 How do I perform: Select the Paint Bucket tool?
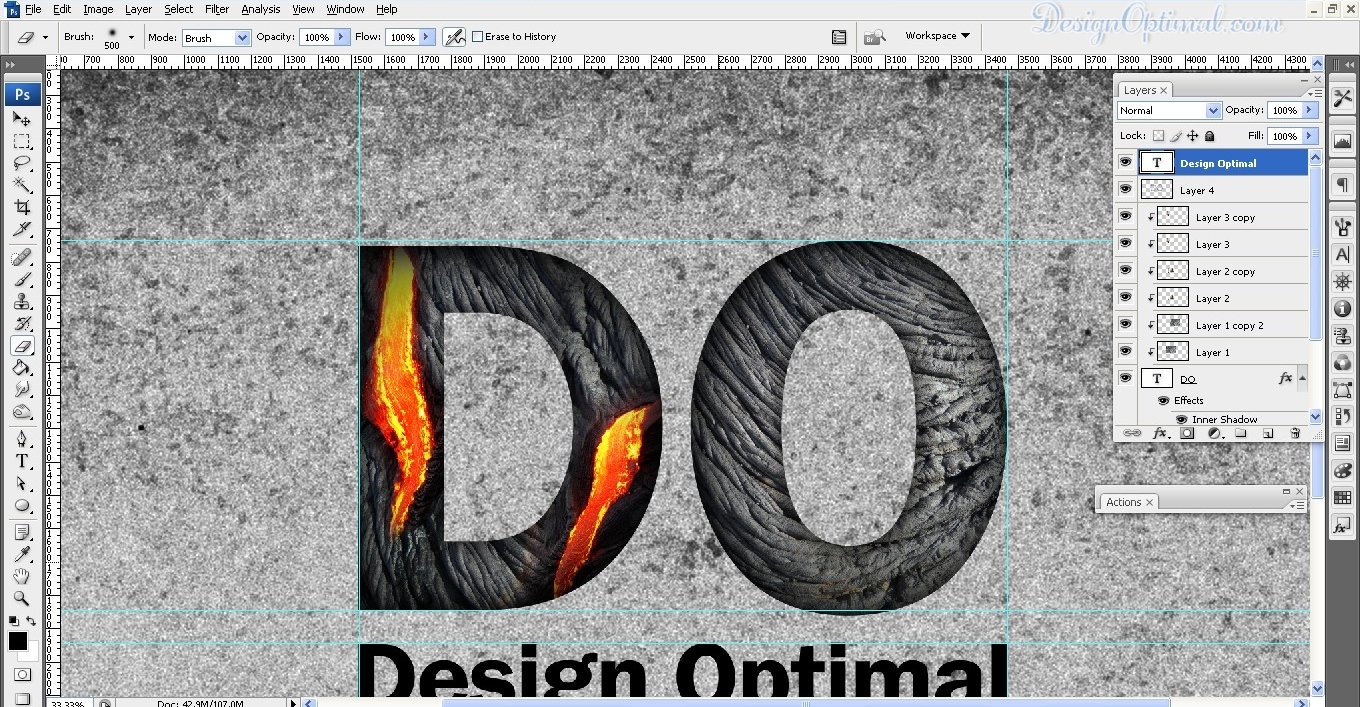click(22, 368)
